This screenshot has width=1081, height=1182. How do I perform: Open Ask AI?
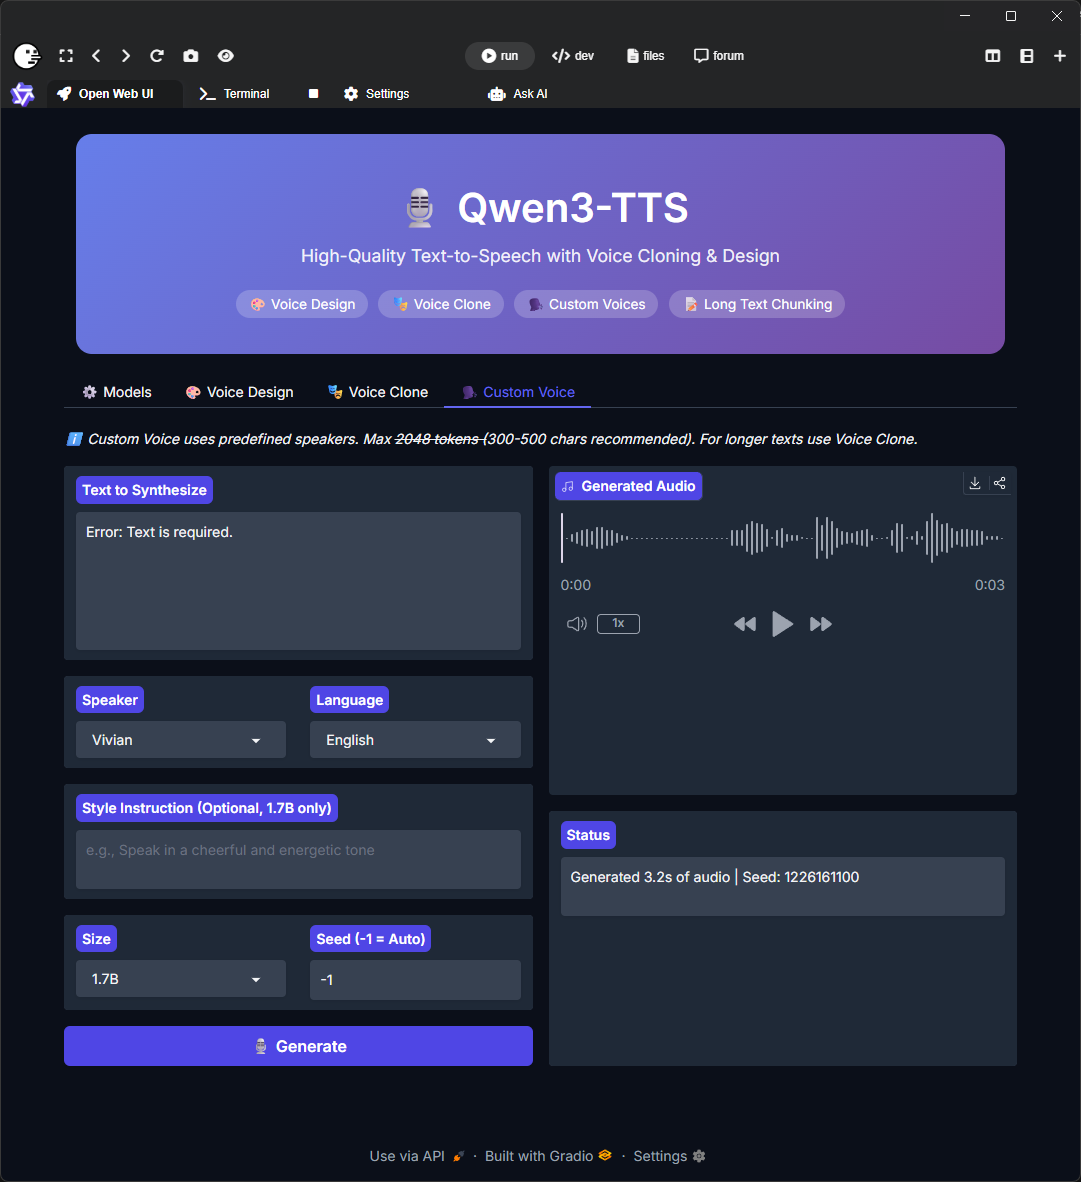518,93
